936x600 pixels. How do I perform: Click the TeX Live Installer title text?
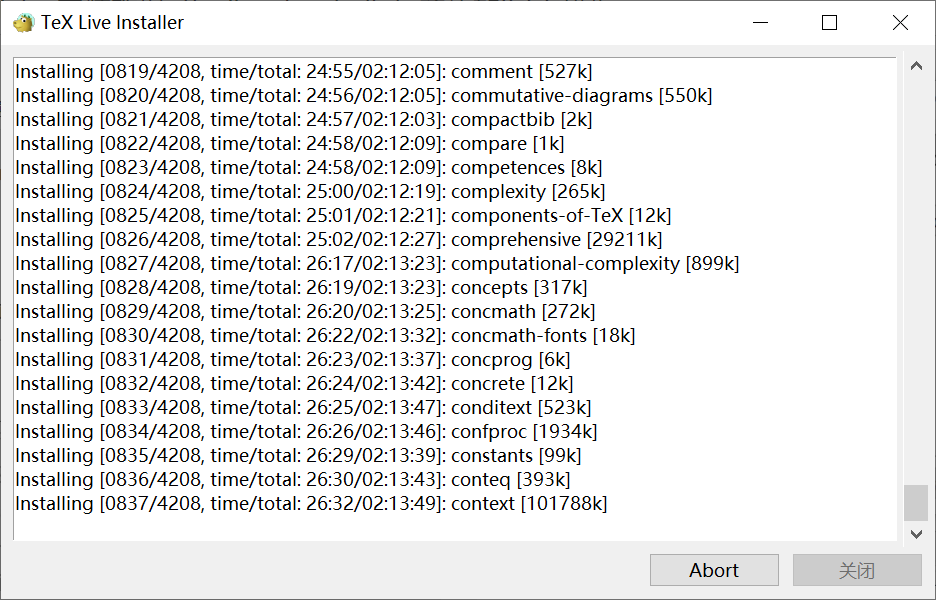[x=112, y=23]
